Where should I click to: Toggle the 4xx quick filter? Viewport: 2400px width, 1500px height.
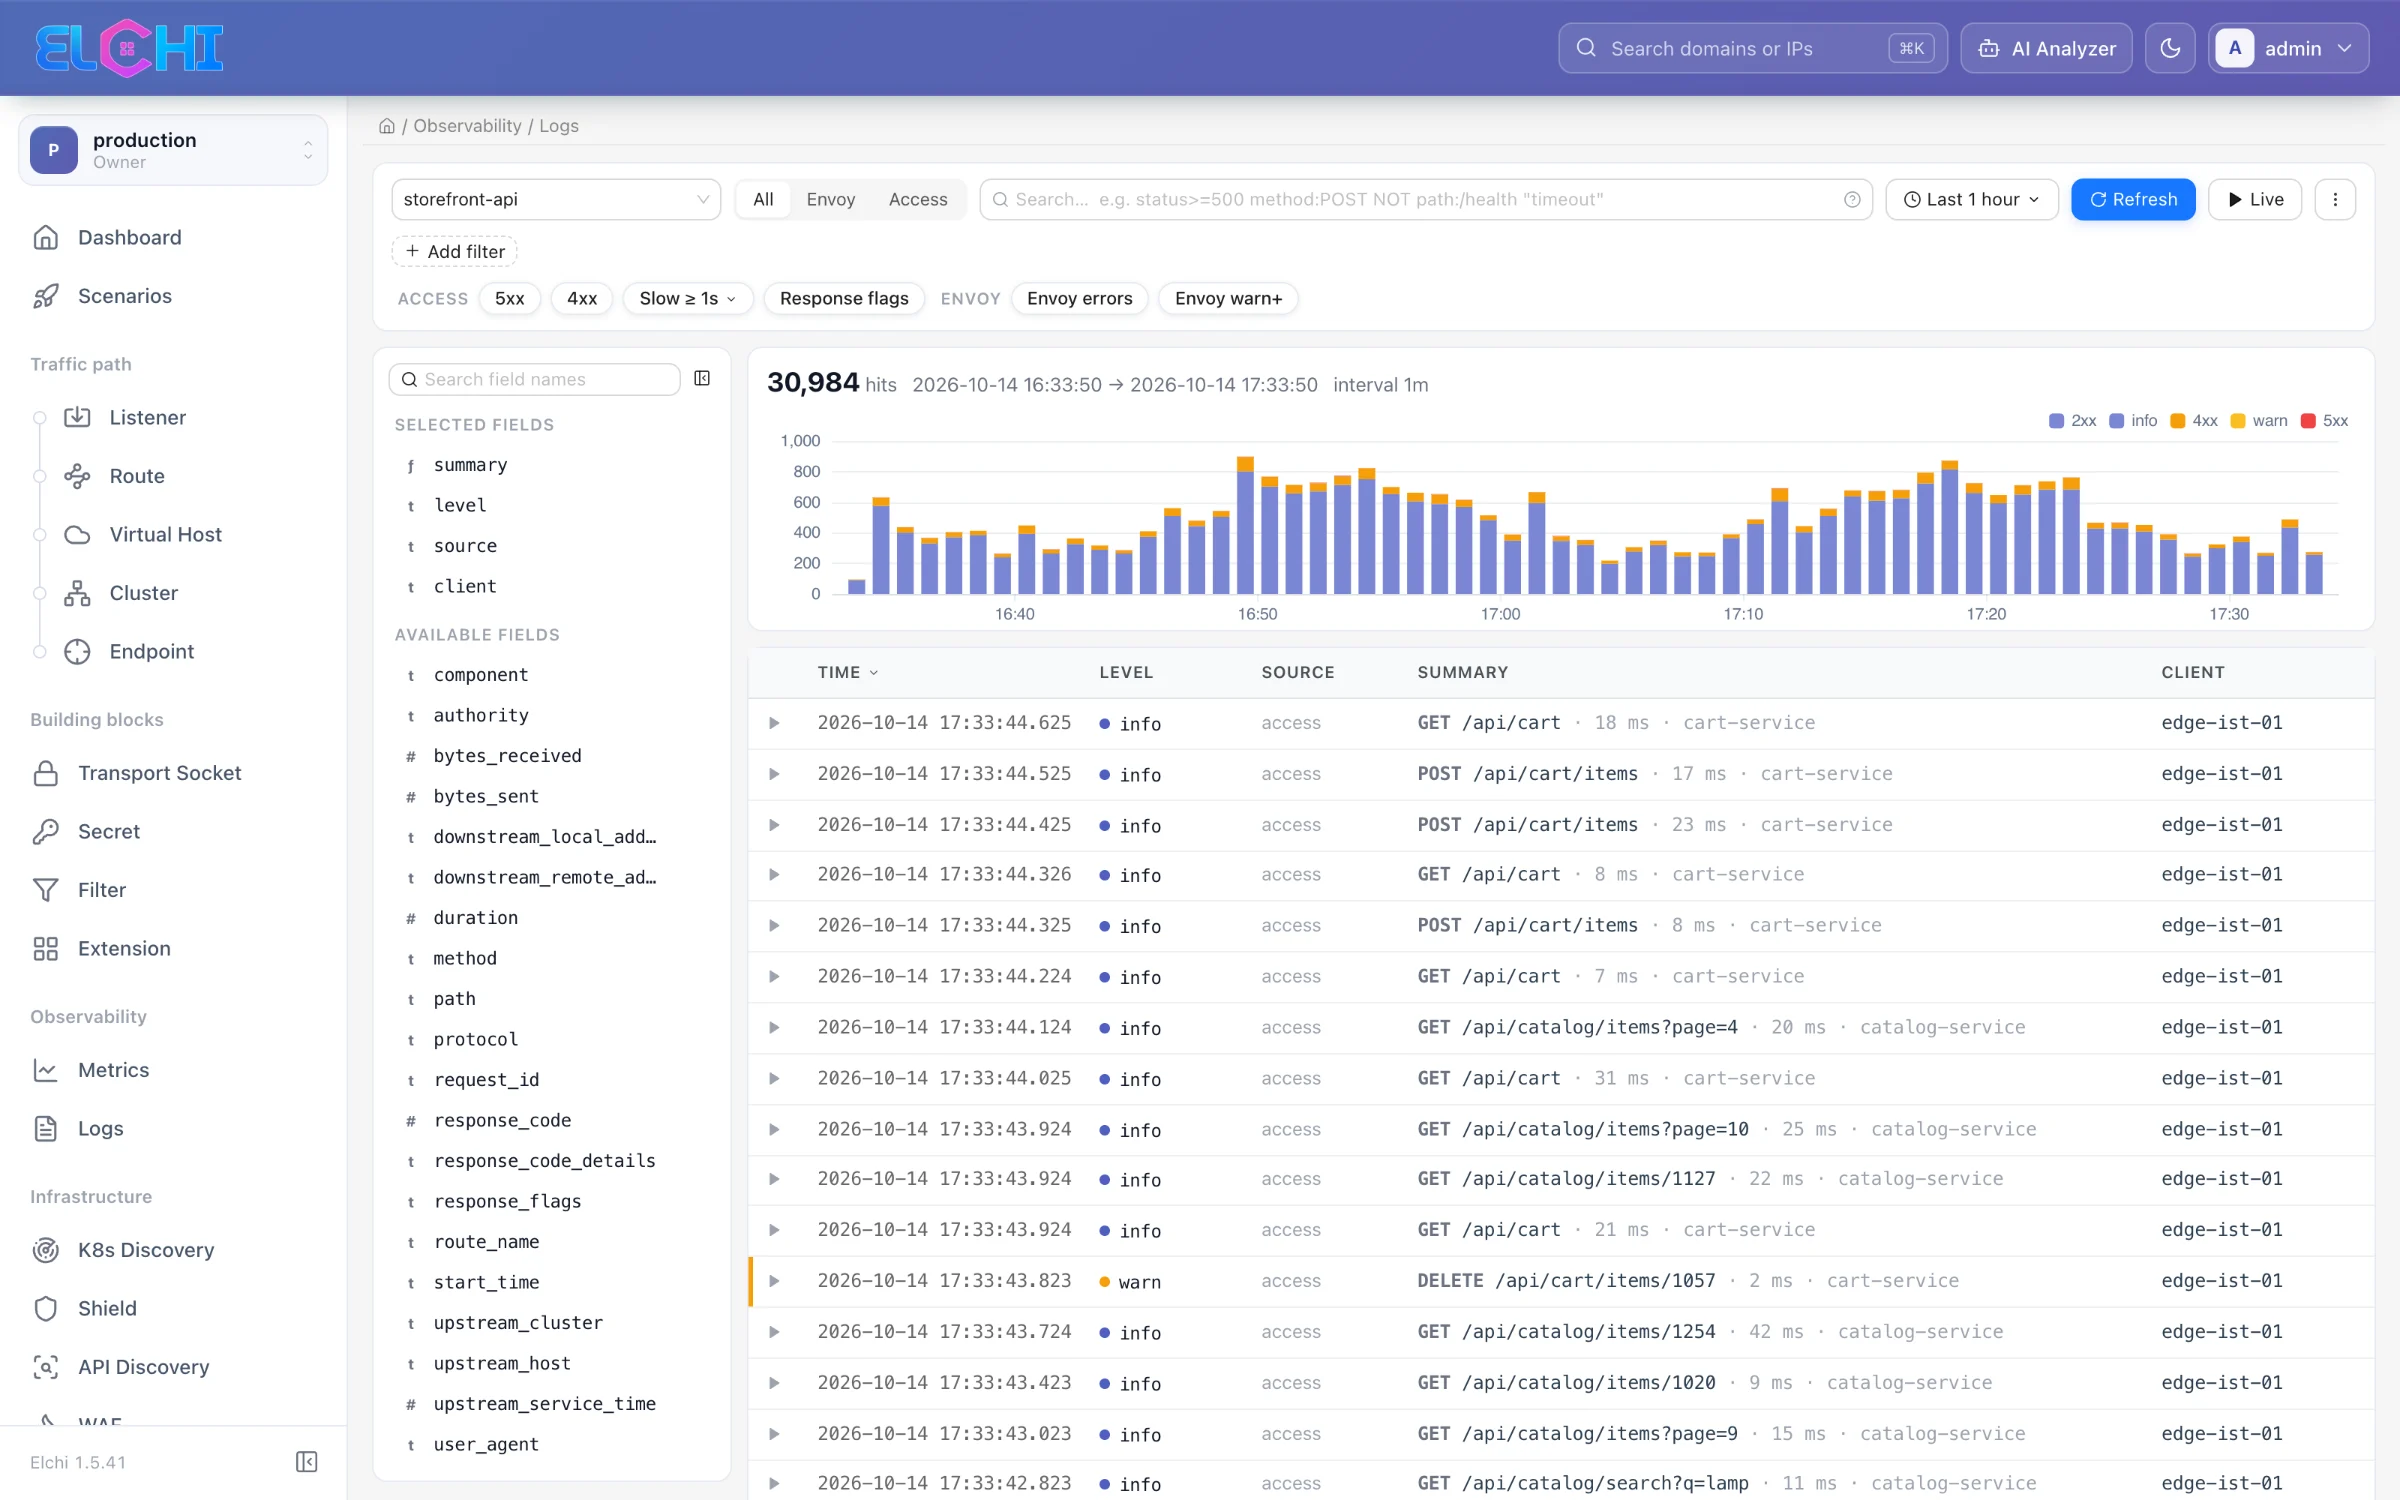pos(582,298)
